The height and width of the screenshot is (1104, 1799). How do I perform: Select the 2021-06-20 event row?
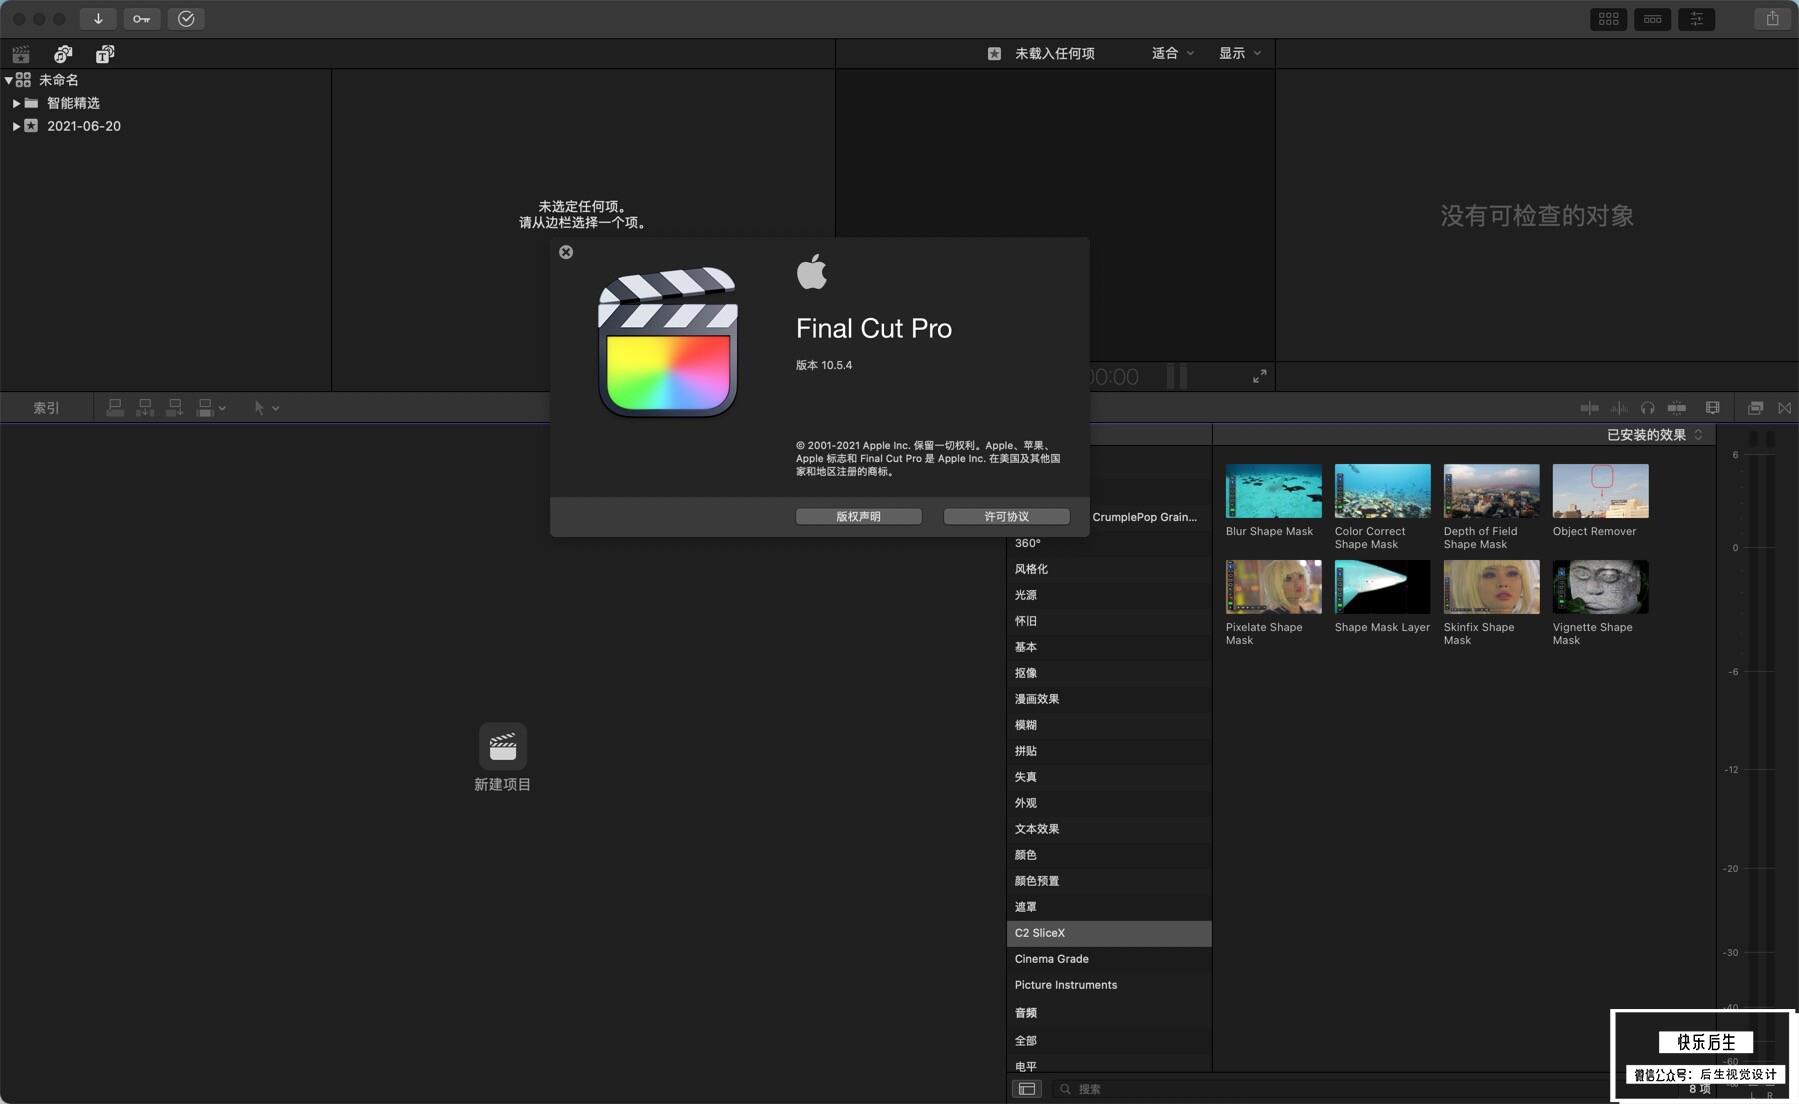[x=165, y=126]
